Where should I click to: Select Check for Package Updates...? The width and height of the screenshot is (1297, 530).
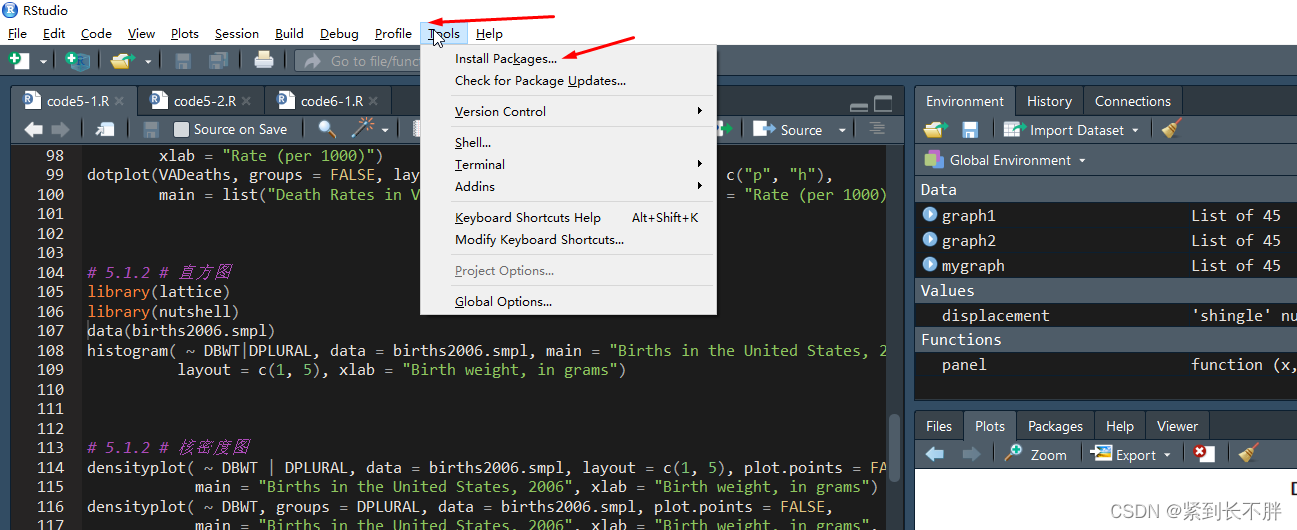click(568, 80)
